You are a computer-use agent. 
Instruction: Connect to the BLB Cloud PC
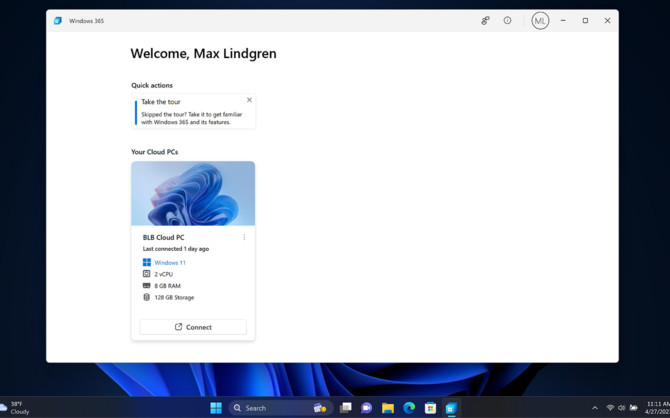[x=193, y=327]
